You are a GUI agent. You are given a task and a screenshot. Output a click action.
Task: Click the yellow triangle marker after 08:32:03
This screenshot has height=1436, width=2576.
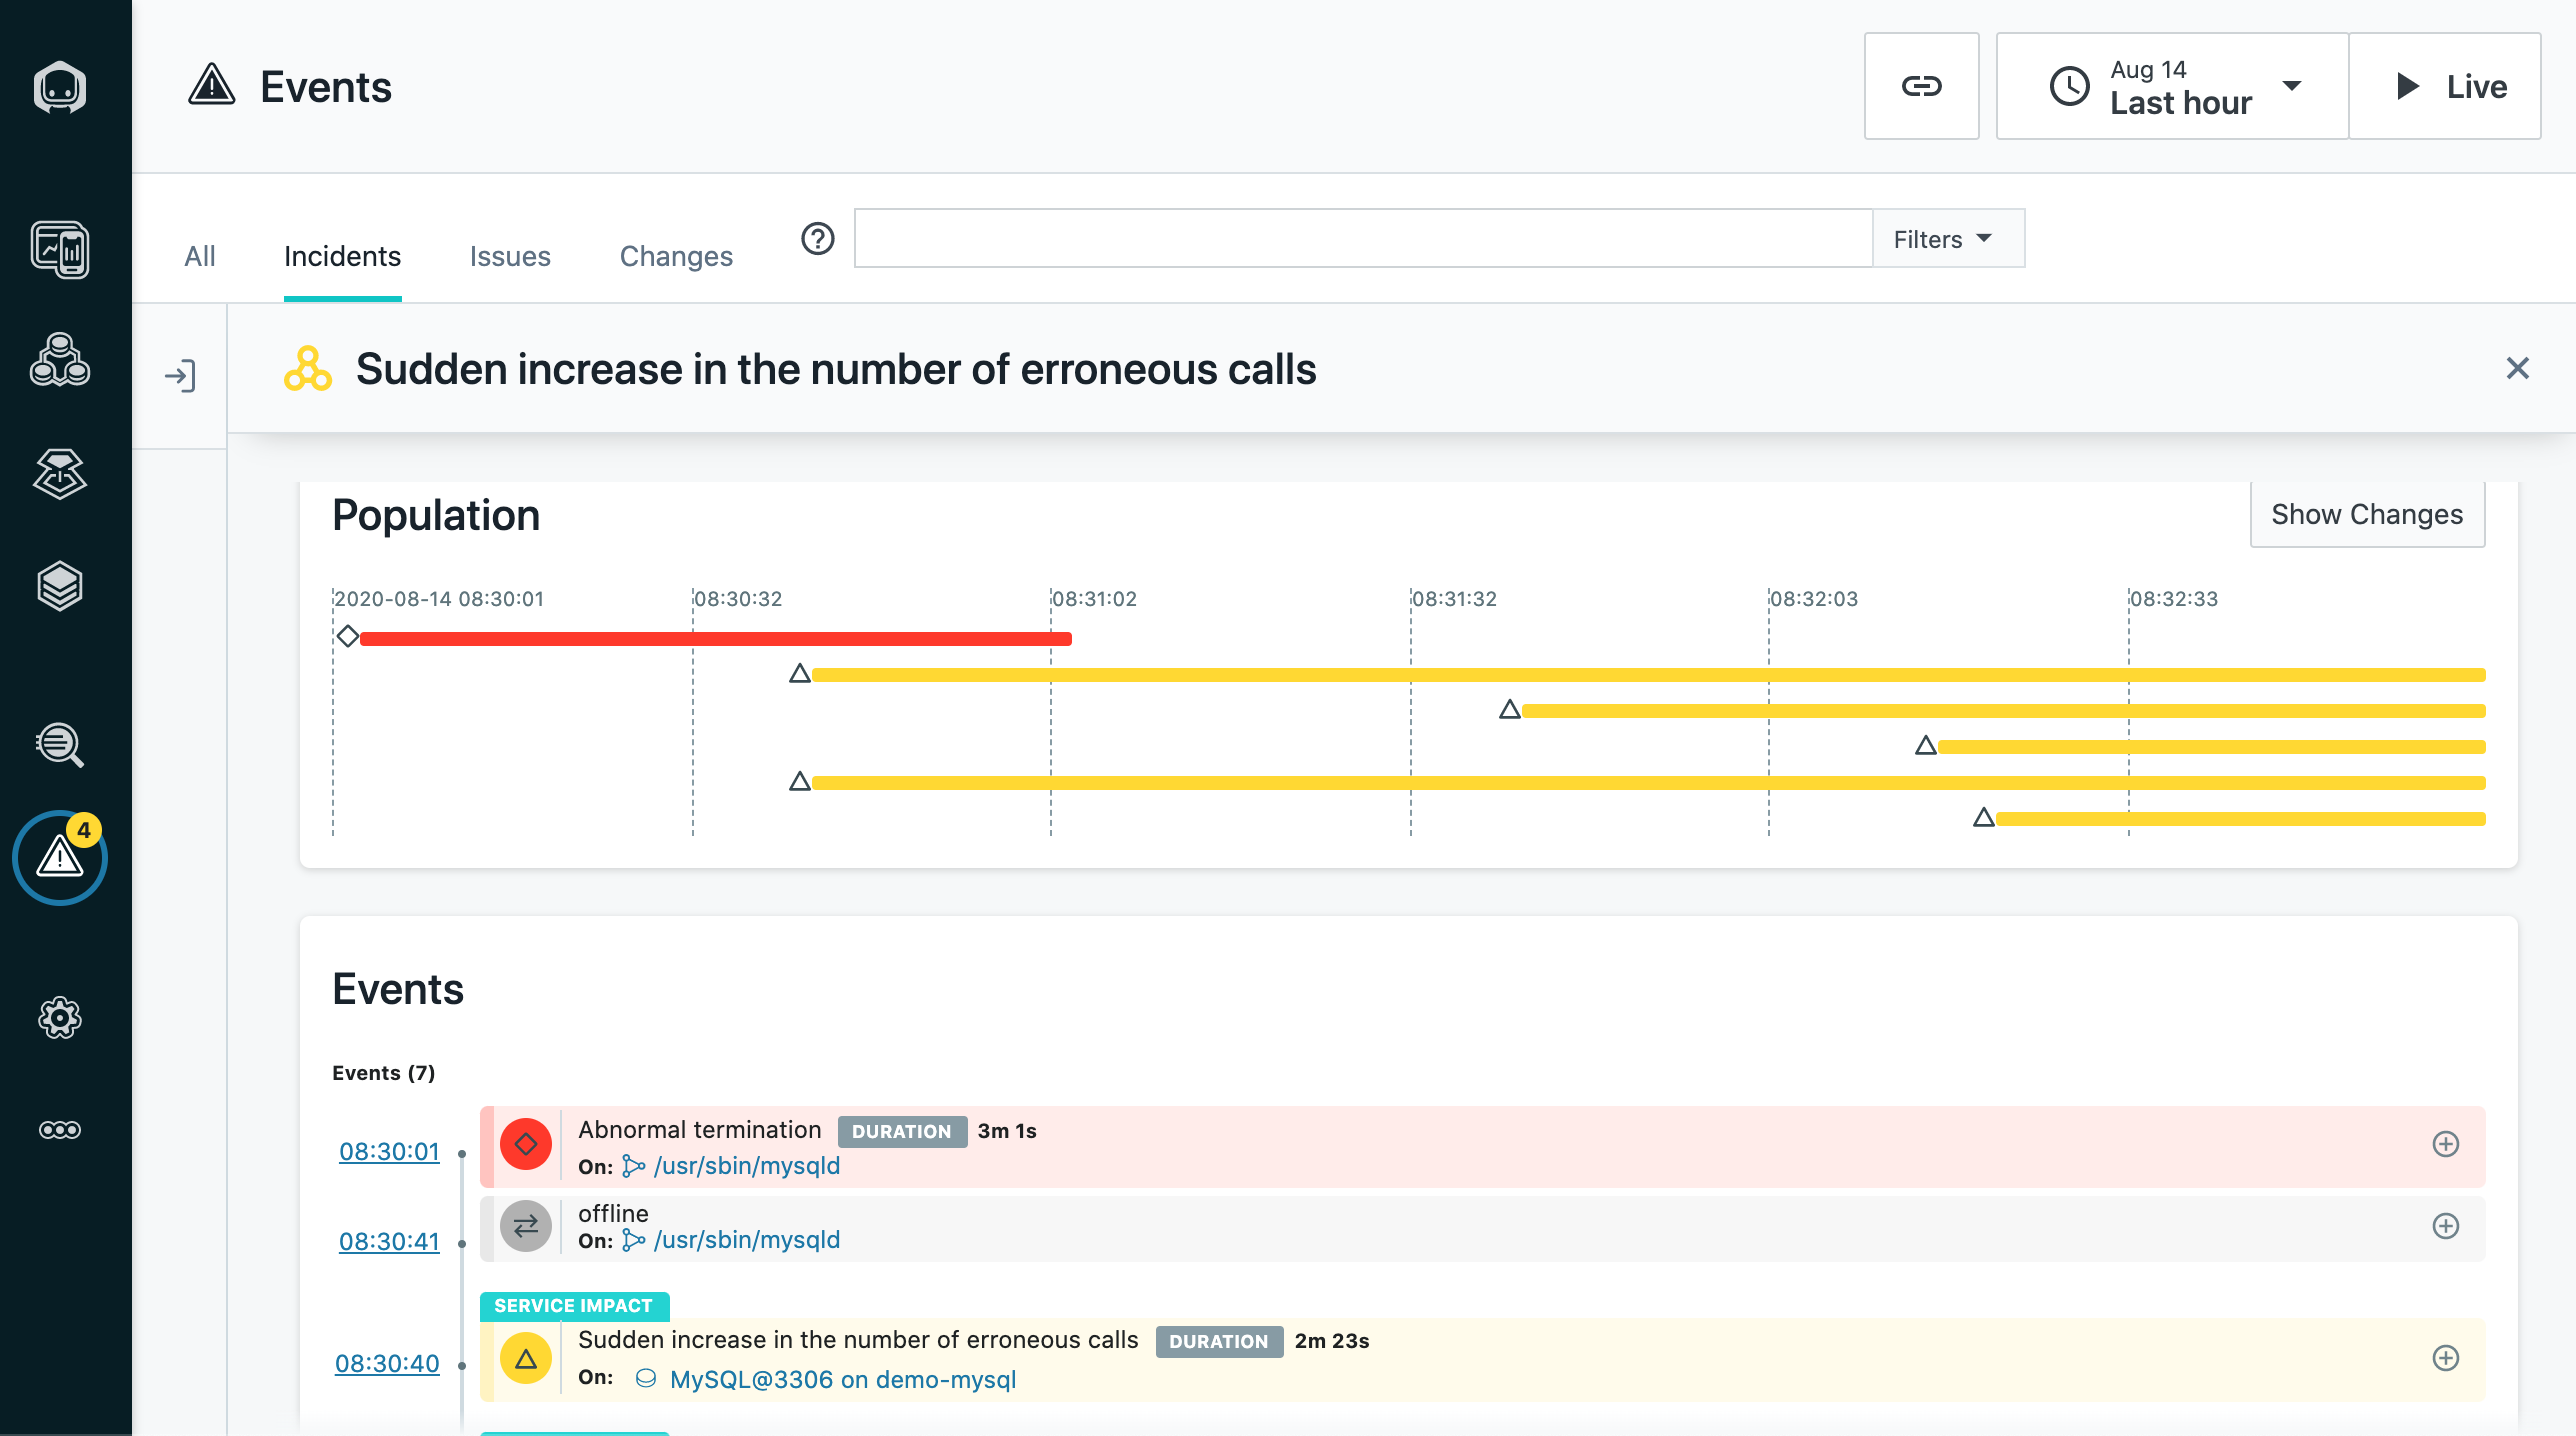1926,745
